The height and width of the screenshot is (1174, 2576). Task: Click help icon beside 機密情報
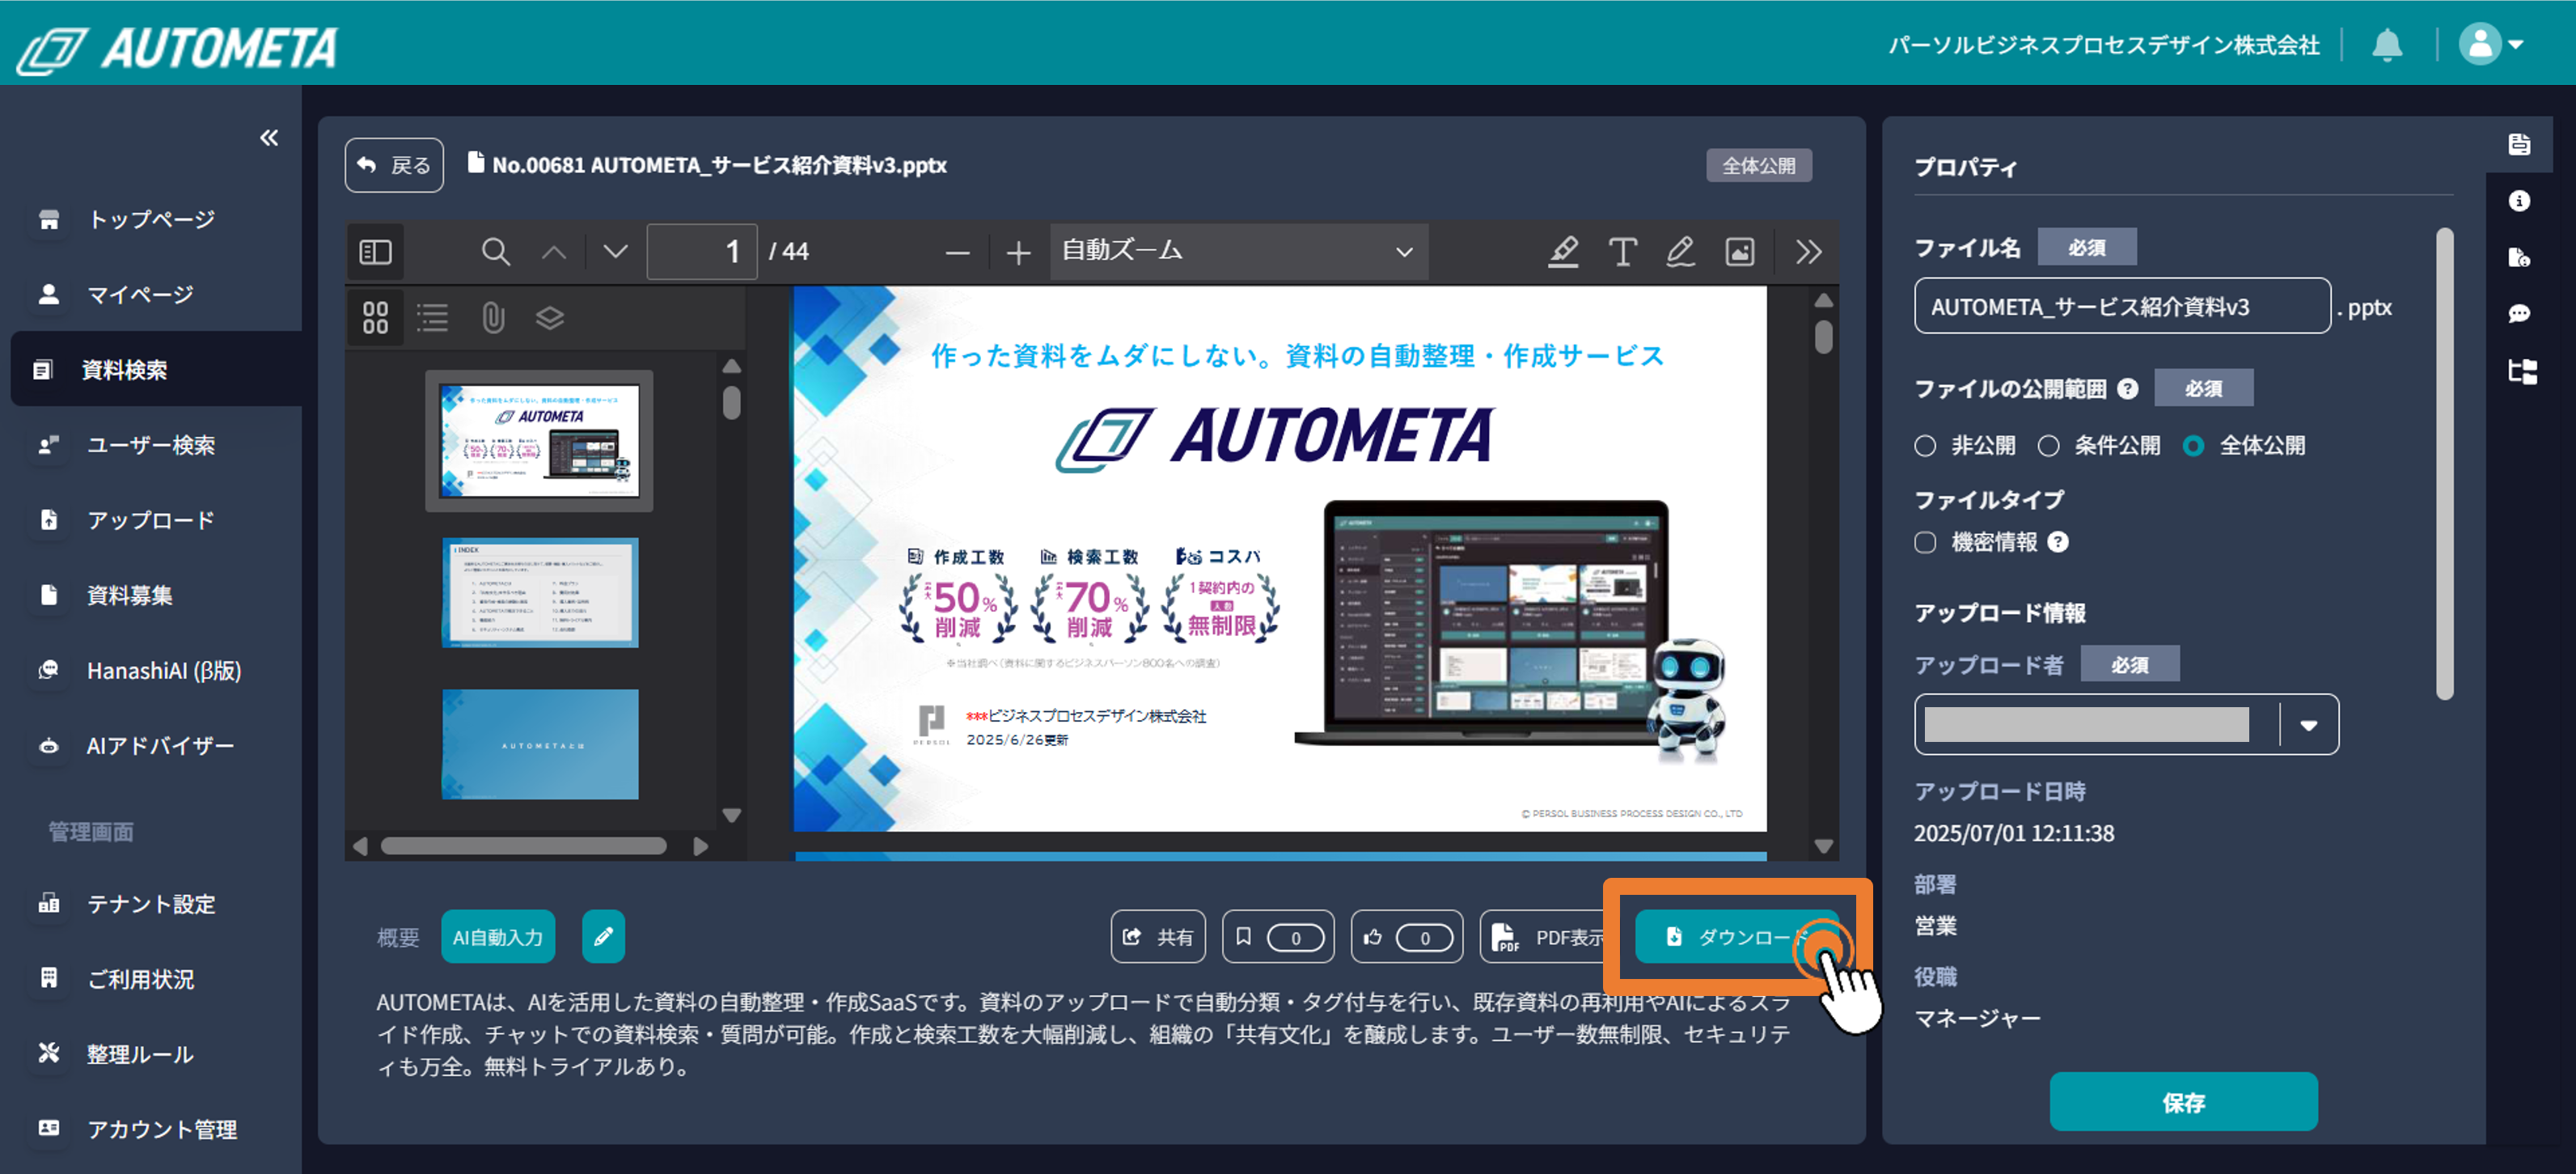point(2058,542)
